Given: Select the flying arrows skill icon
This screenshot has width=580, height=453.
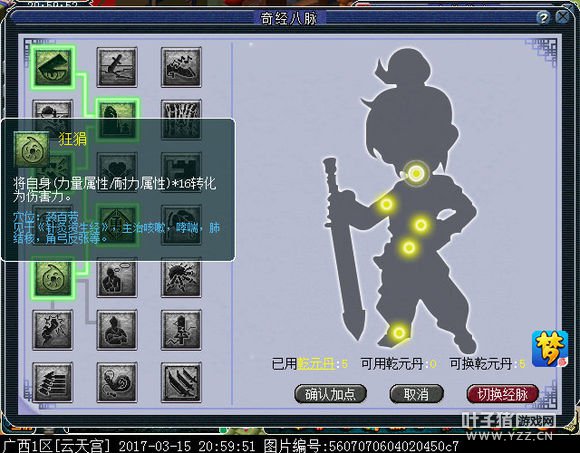Looking at the screenshot, I should tap(53, 382).
